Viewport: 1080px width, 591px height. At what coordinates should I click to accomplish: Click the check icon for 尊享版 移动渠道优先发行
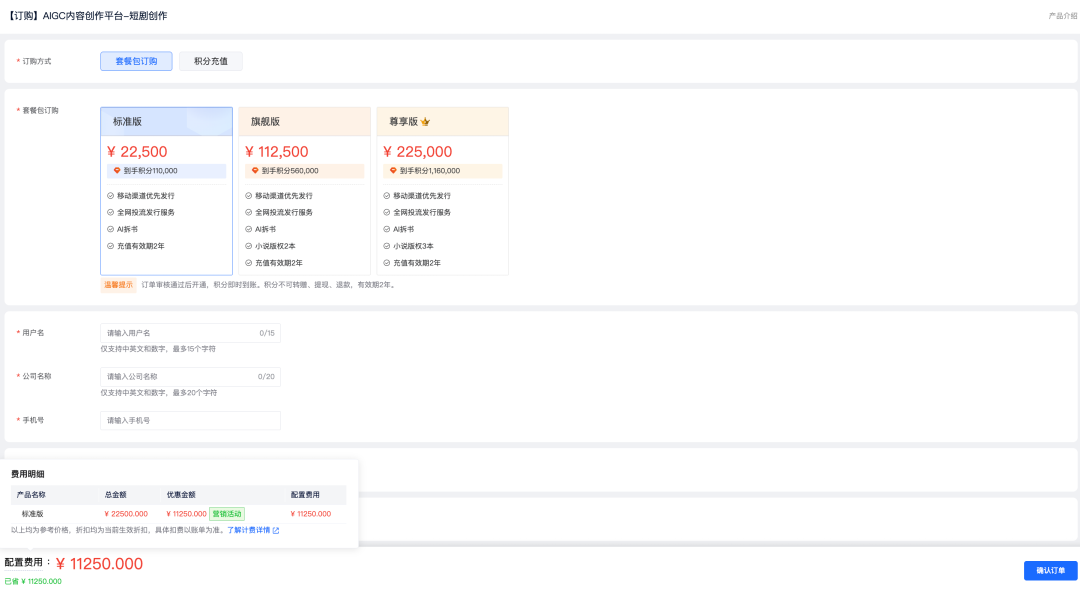386,196
